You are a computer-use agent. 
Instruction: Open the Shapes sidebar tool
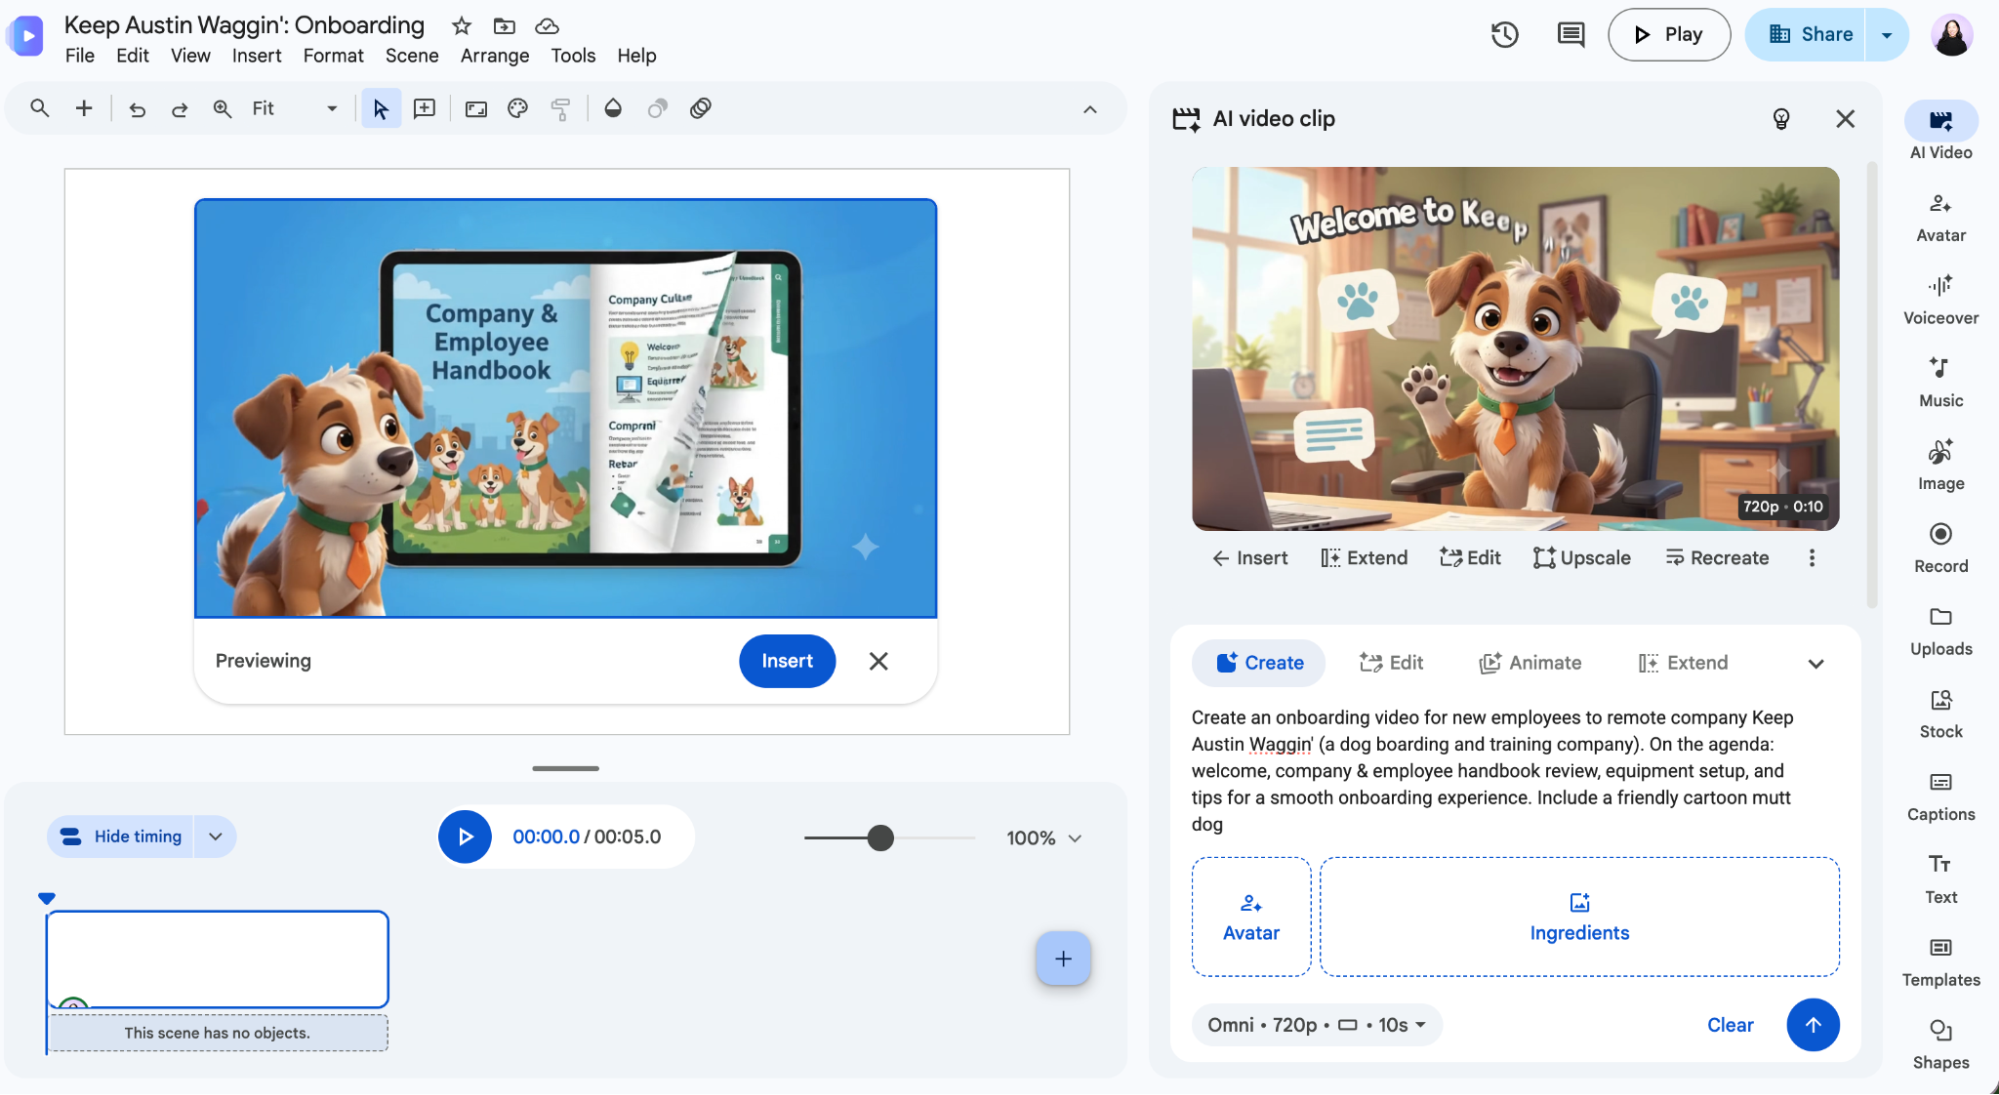[x=1940, y=1046]
